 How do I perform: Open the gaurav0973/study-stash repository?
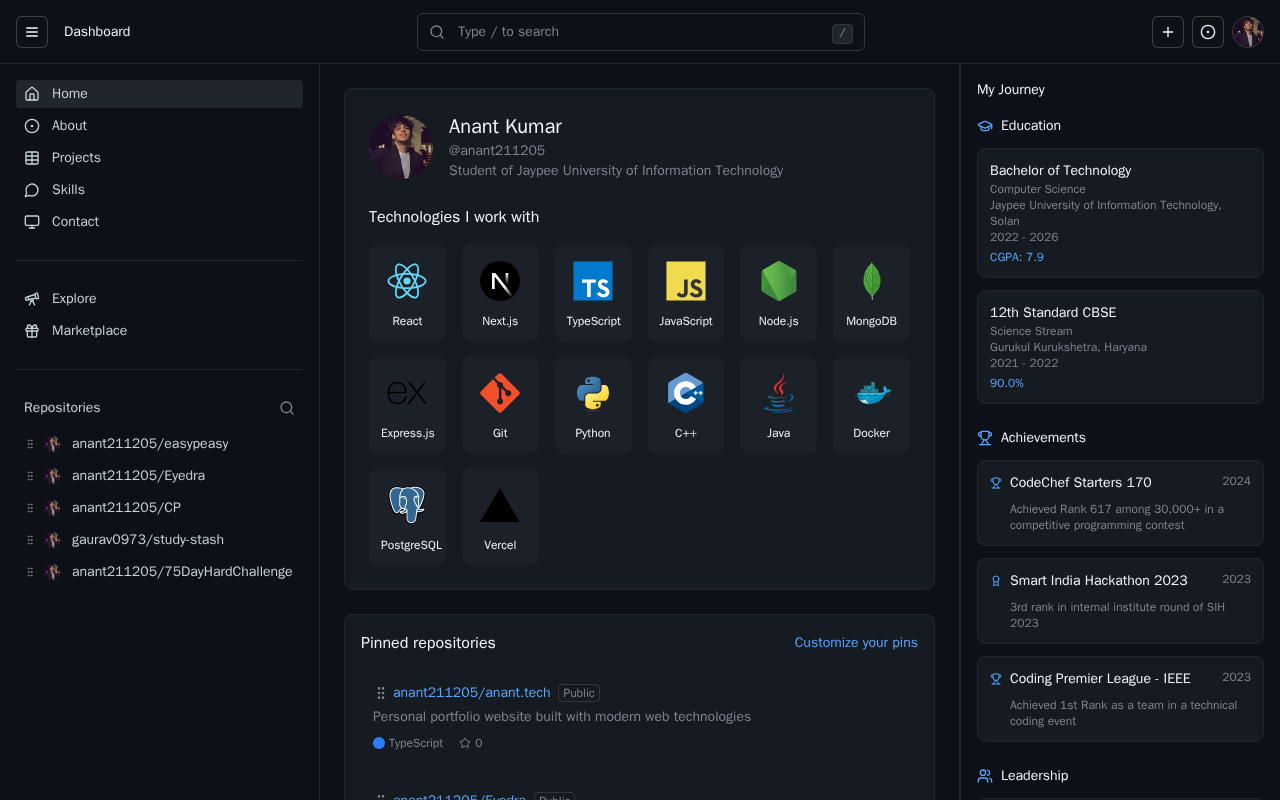point(148,540)
